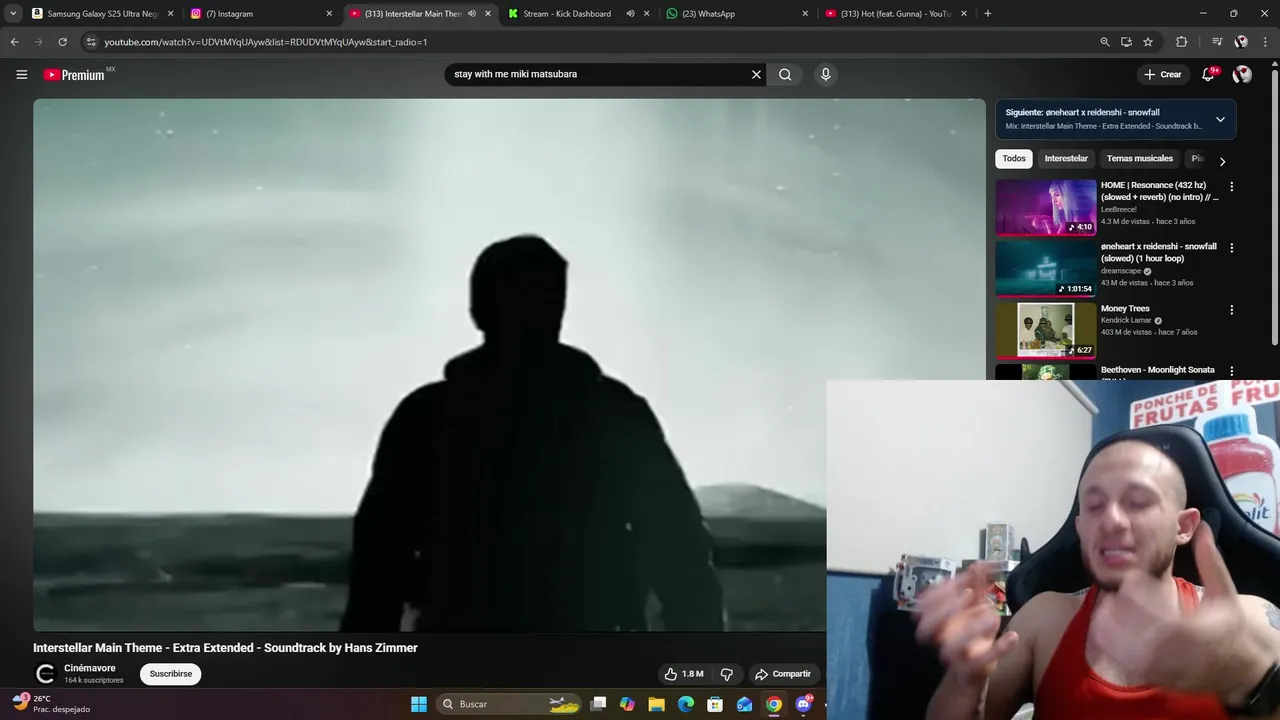Start voice search with the microphone
This screenshot has height=720, width=1280.
point(825,74)
